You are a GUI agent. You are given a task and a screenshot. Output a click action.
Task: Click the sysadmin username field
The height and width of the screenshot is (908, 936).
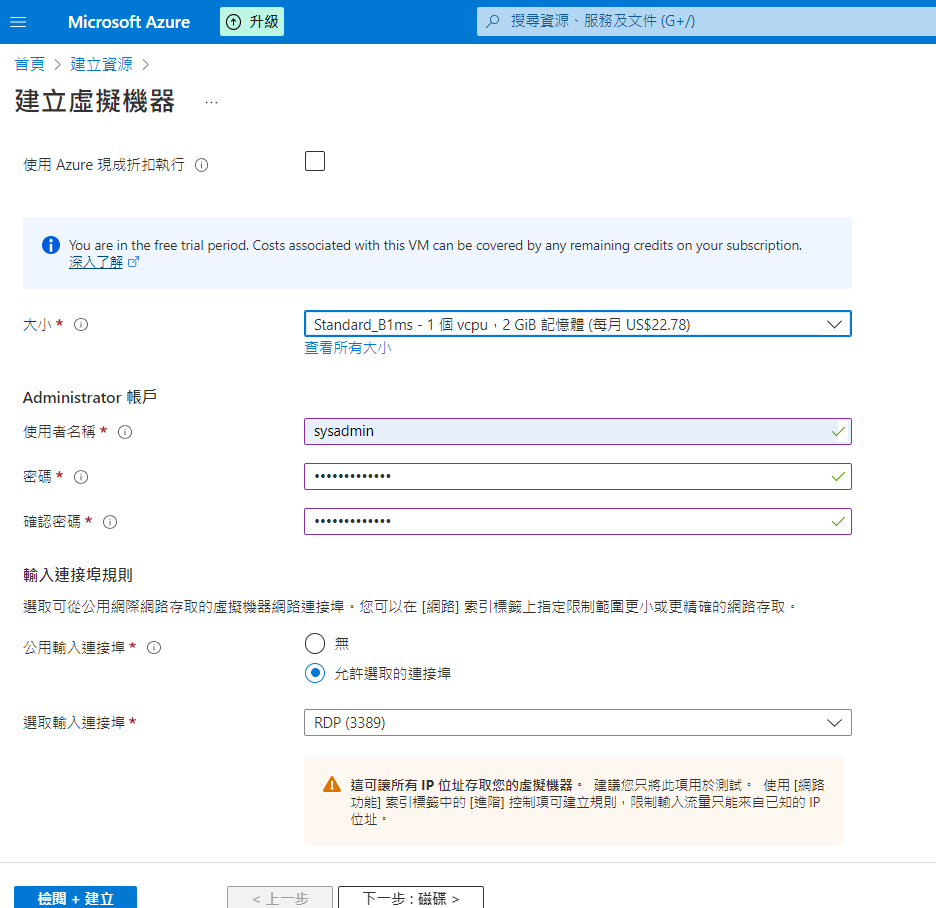click(x=577, y=432)
